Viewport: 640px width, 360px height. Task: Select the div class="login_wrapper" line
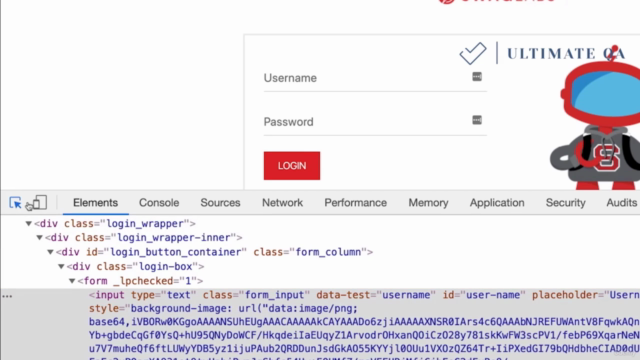pyautogui.click(x=115, y=224)
